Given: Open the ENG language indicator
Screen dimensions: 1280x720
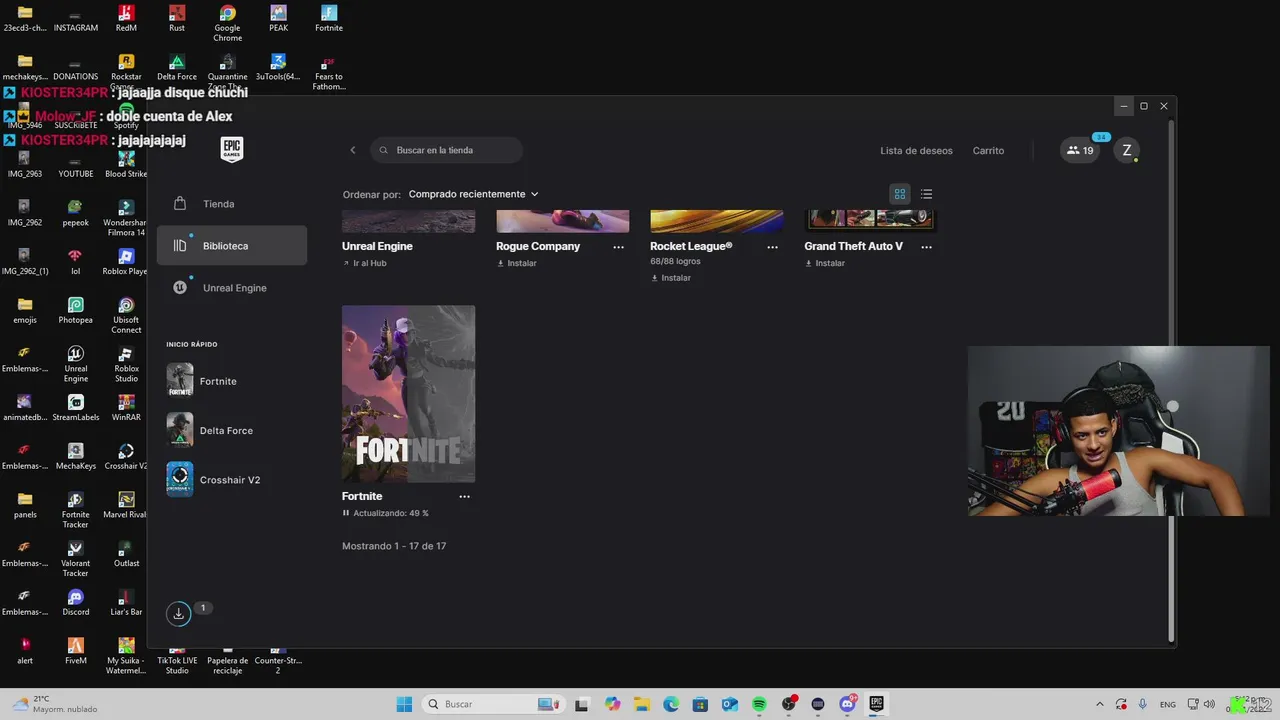Looking at the screenshot, I should 1167,704.
